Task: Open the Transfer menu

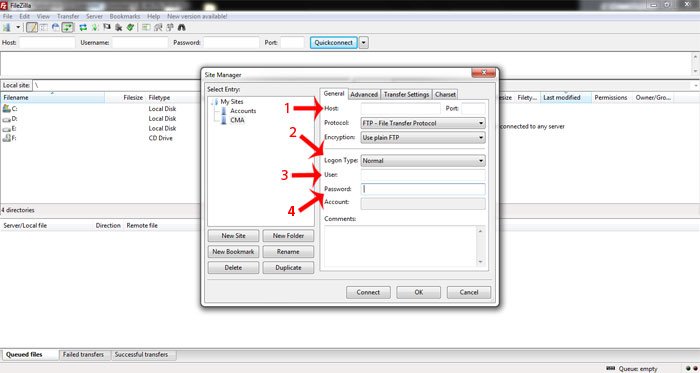Action: click(x=68, y=16)
